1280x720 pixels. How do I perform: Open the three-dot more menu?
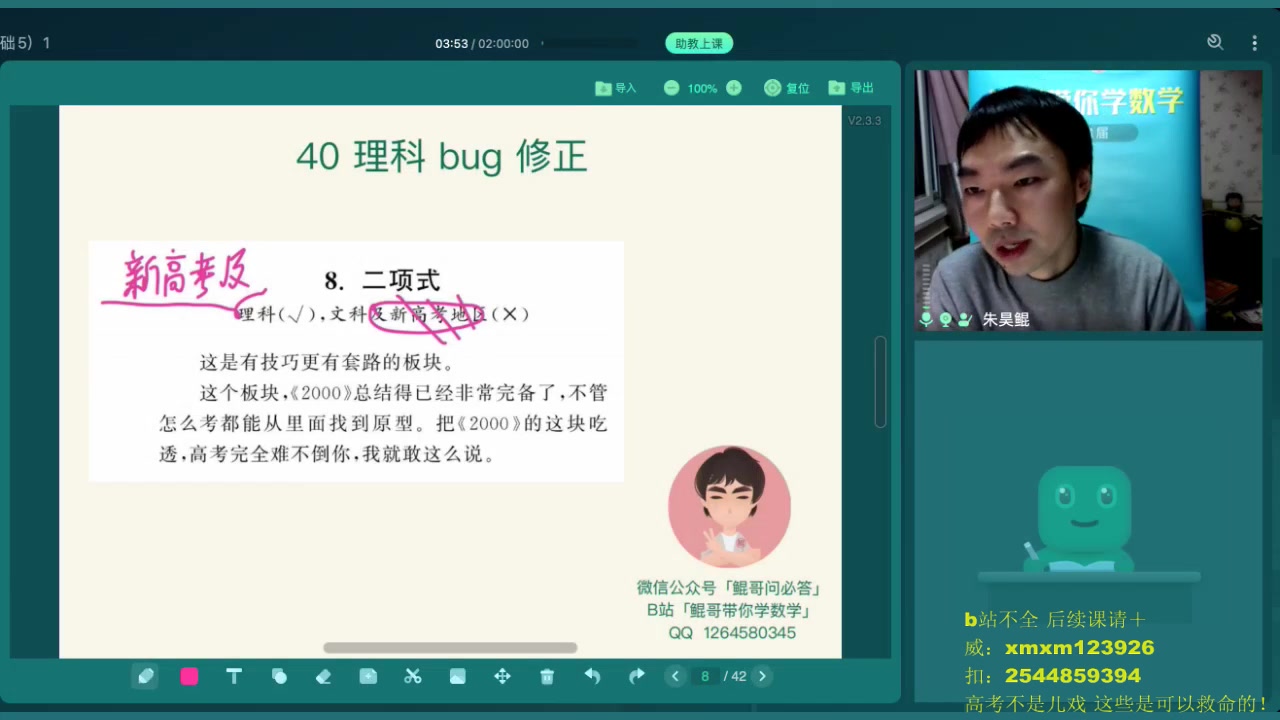click(1254, 43)
